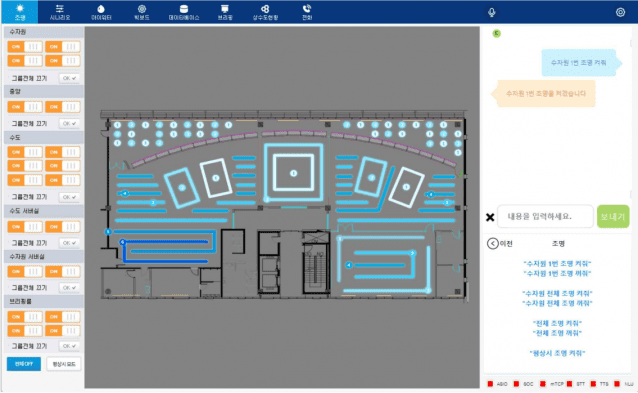Viewport: 638px width, 393px height.
Task: Open OK dropdown in bottom 브리핑룸 group
Action: tap(69, 346)
